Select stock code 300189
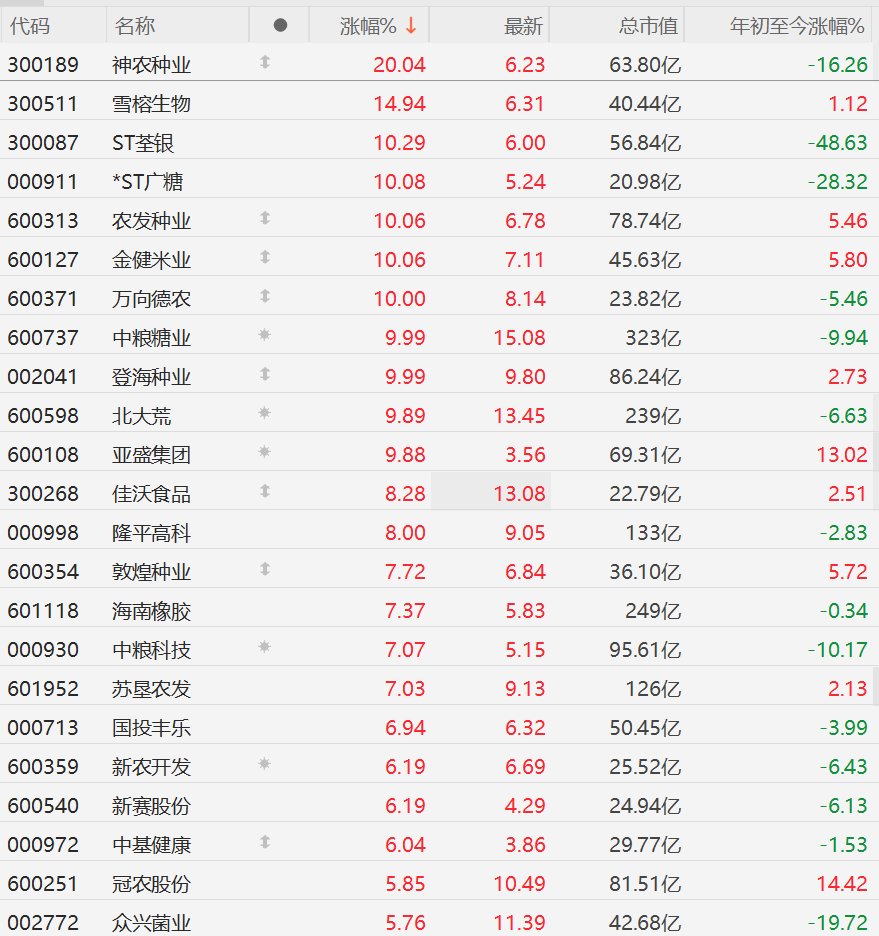879x936 pixels. pos(43,64)
